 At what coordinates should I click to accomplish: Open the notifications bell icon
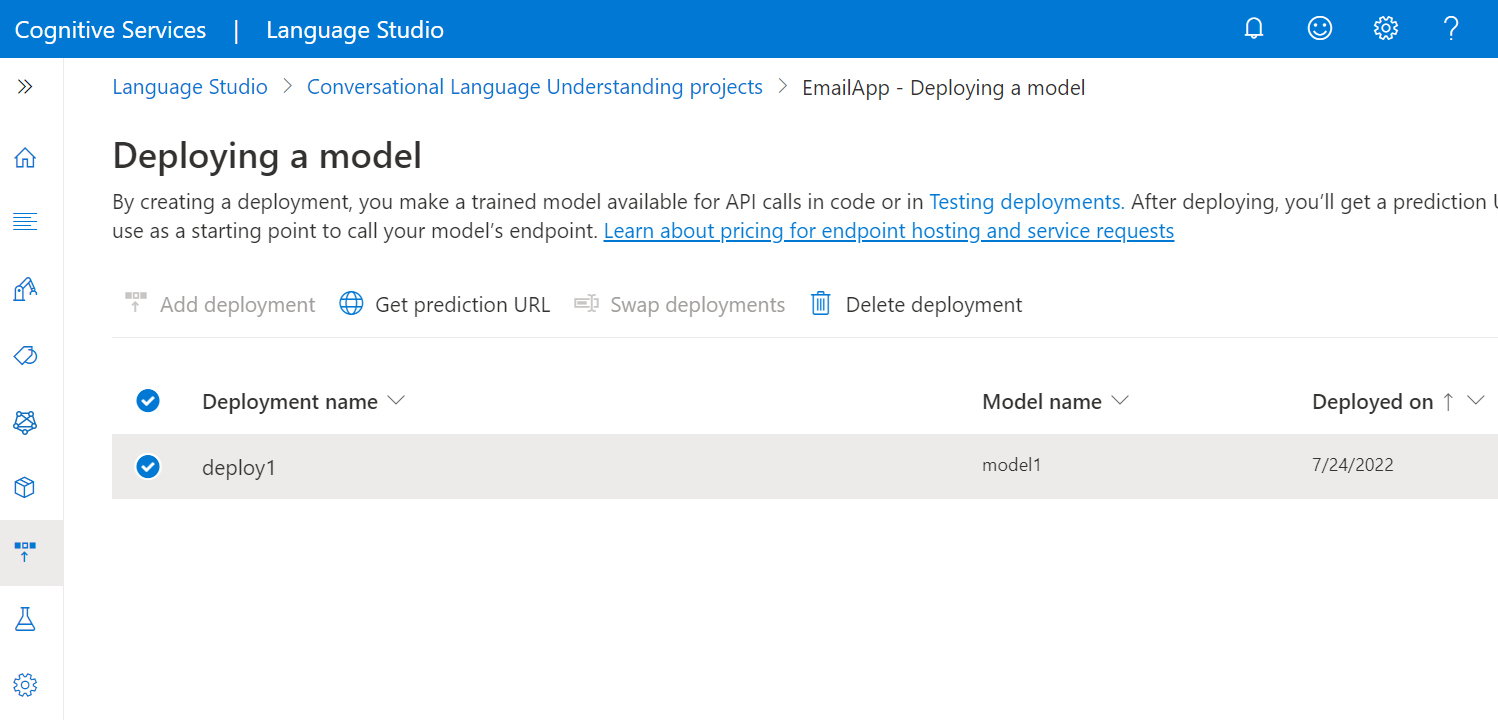click(1254, 29)
